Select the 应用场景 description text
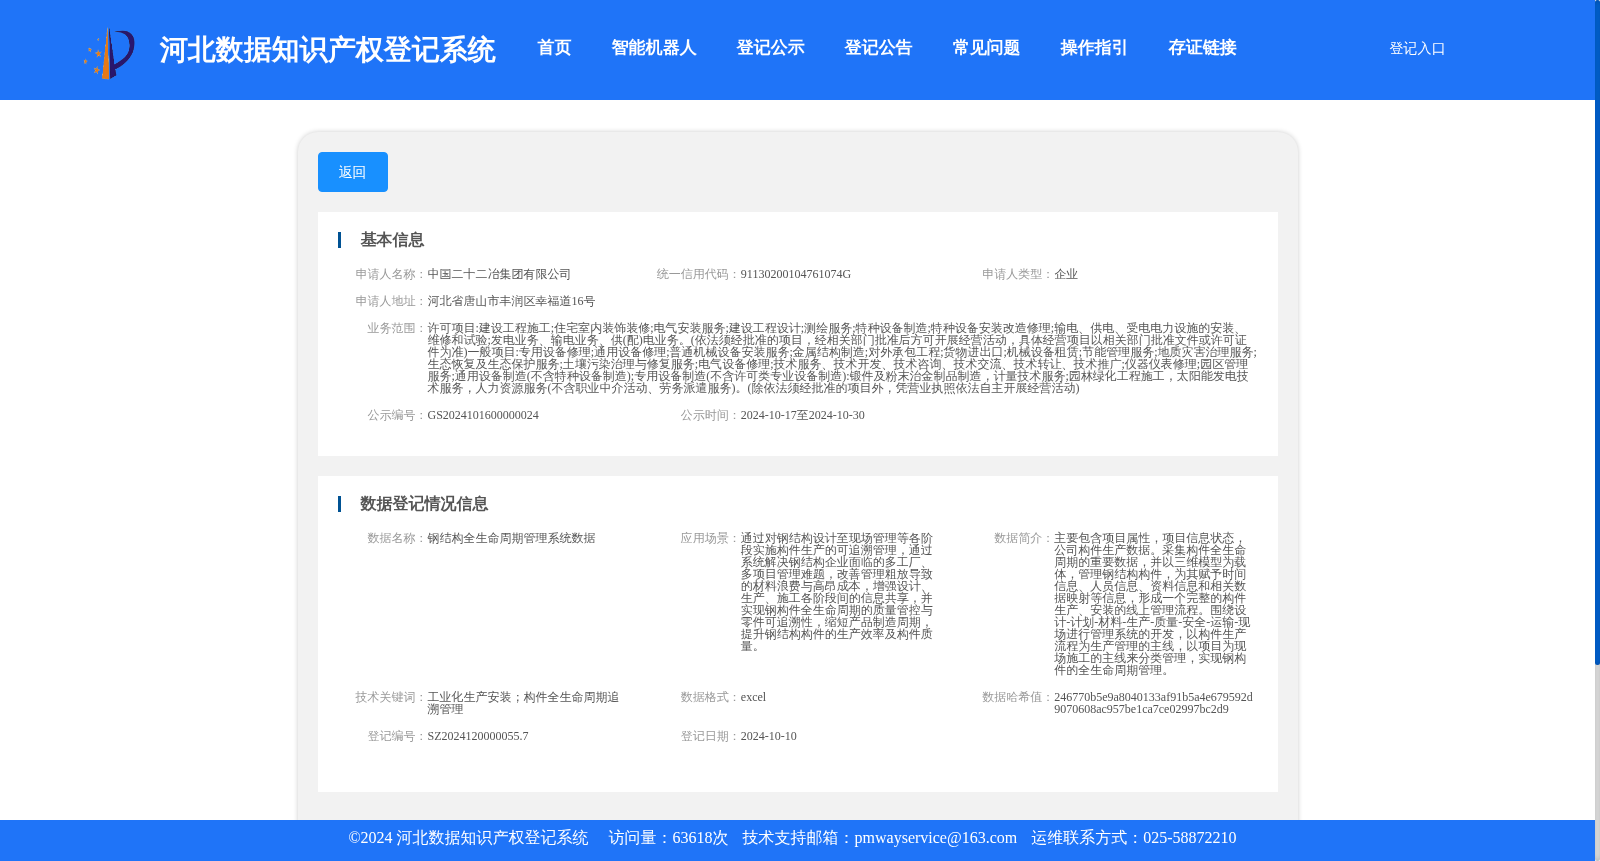 tap(837, 592)
